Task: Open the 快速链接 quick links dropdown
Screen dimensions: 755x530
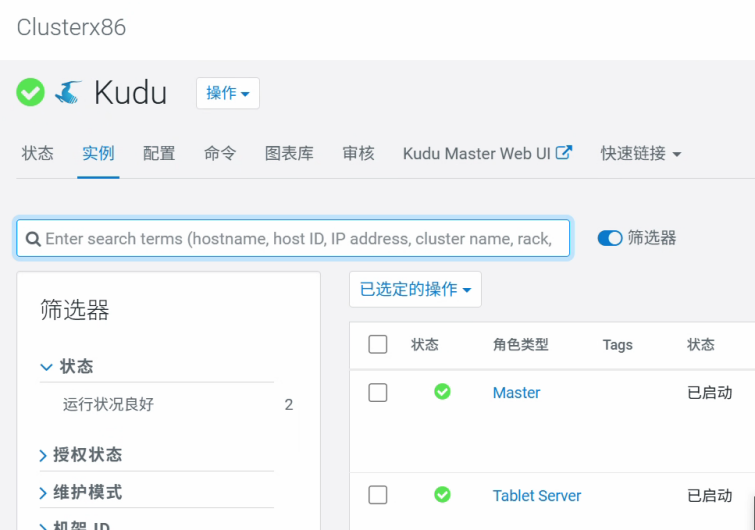Action: coord(641,154)
